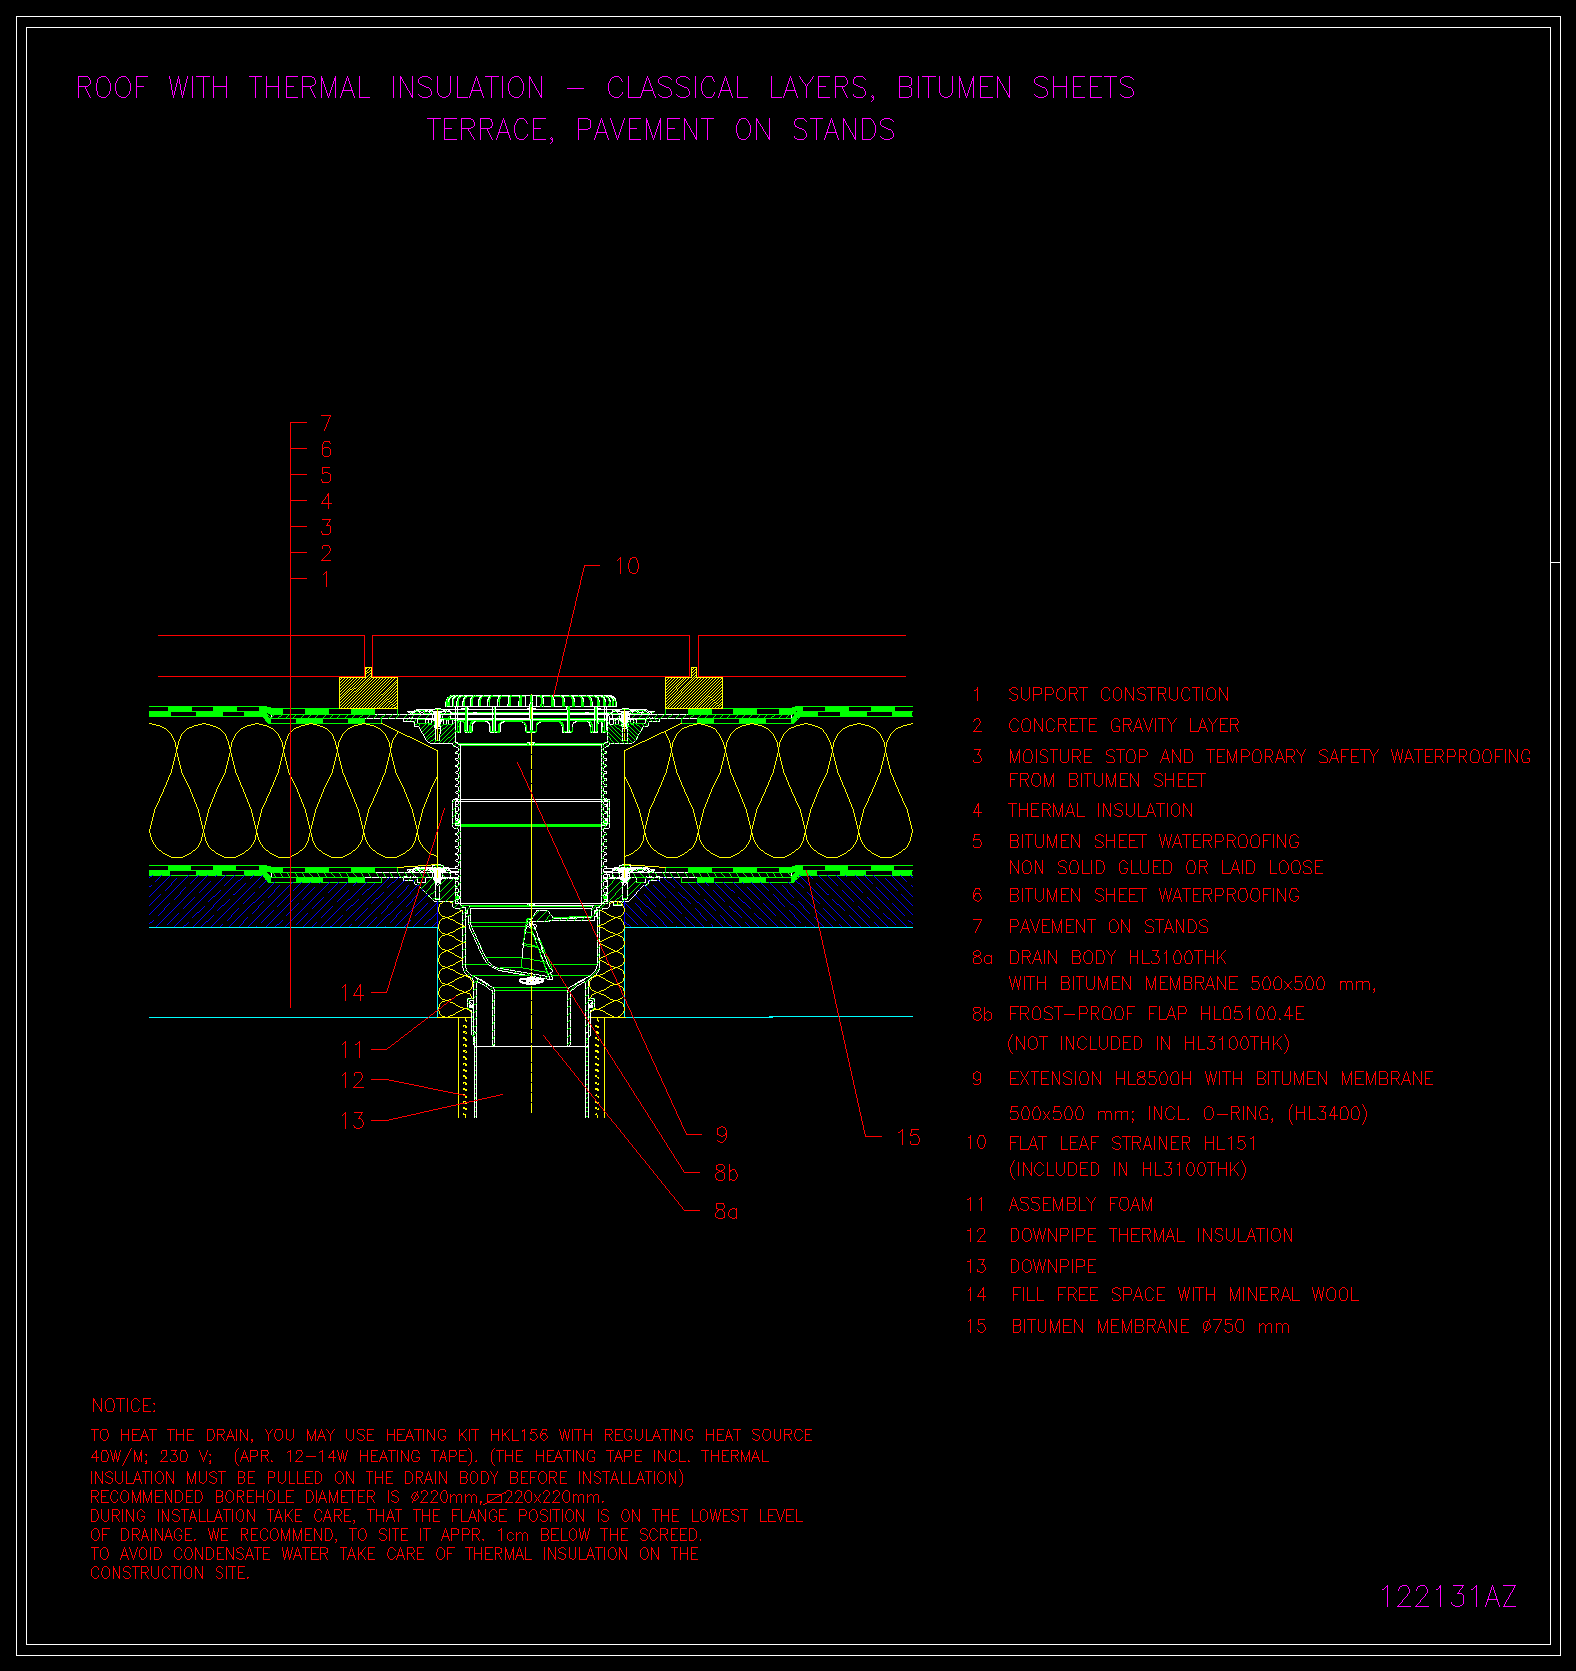Image resolution: width=1576 pixels, height=1671 pixels.
Task: Select the left hatched pavement stand block
Action: point(368,692)
